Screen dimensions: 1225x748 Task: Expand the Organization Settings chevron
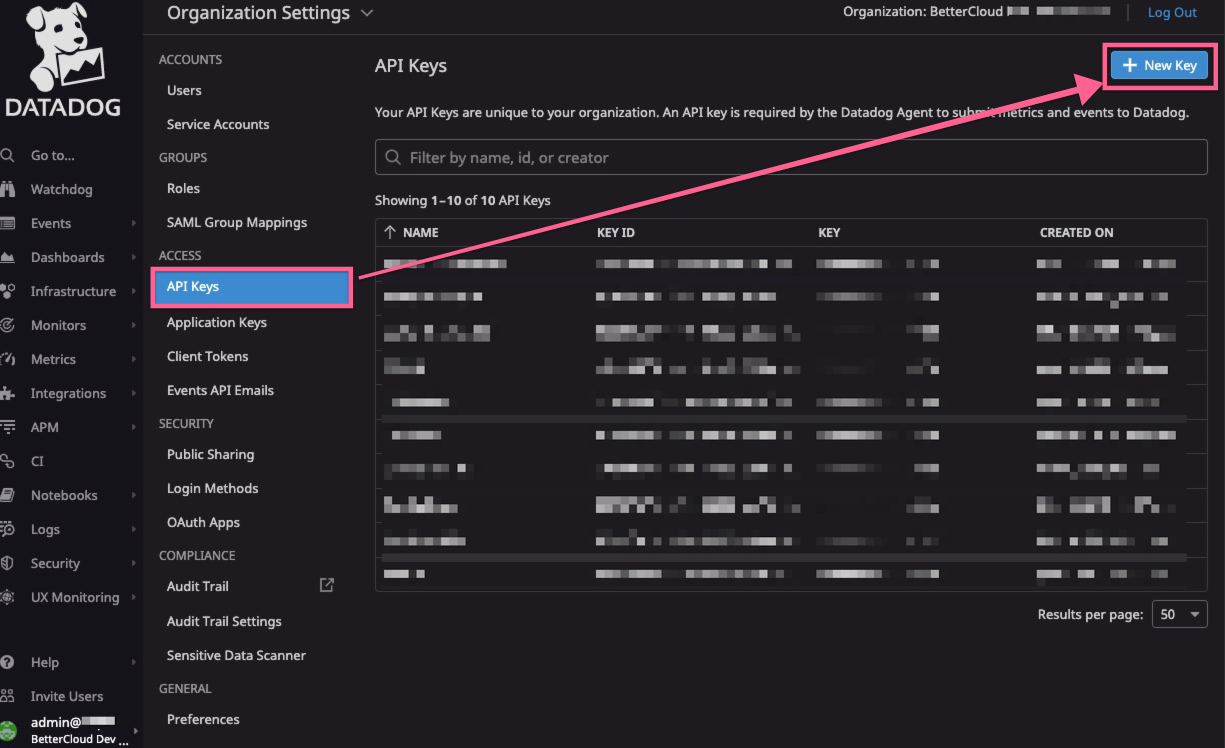[366, 13]
